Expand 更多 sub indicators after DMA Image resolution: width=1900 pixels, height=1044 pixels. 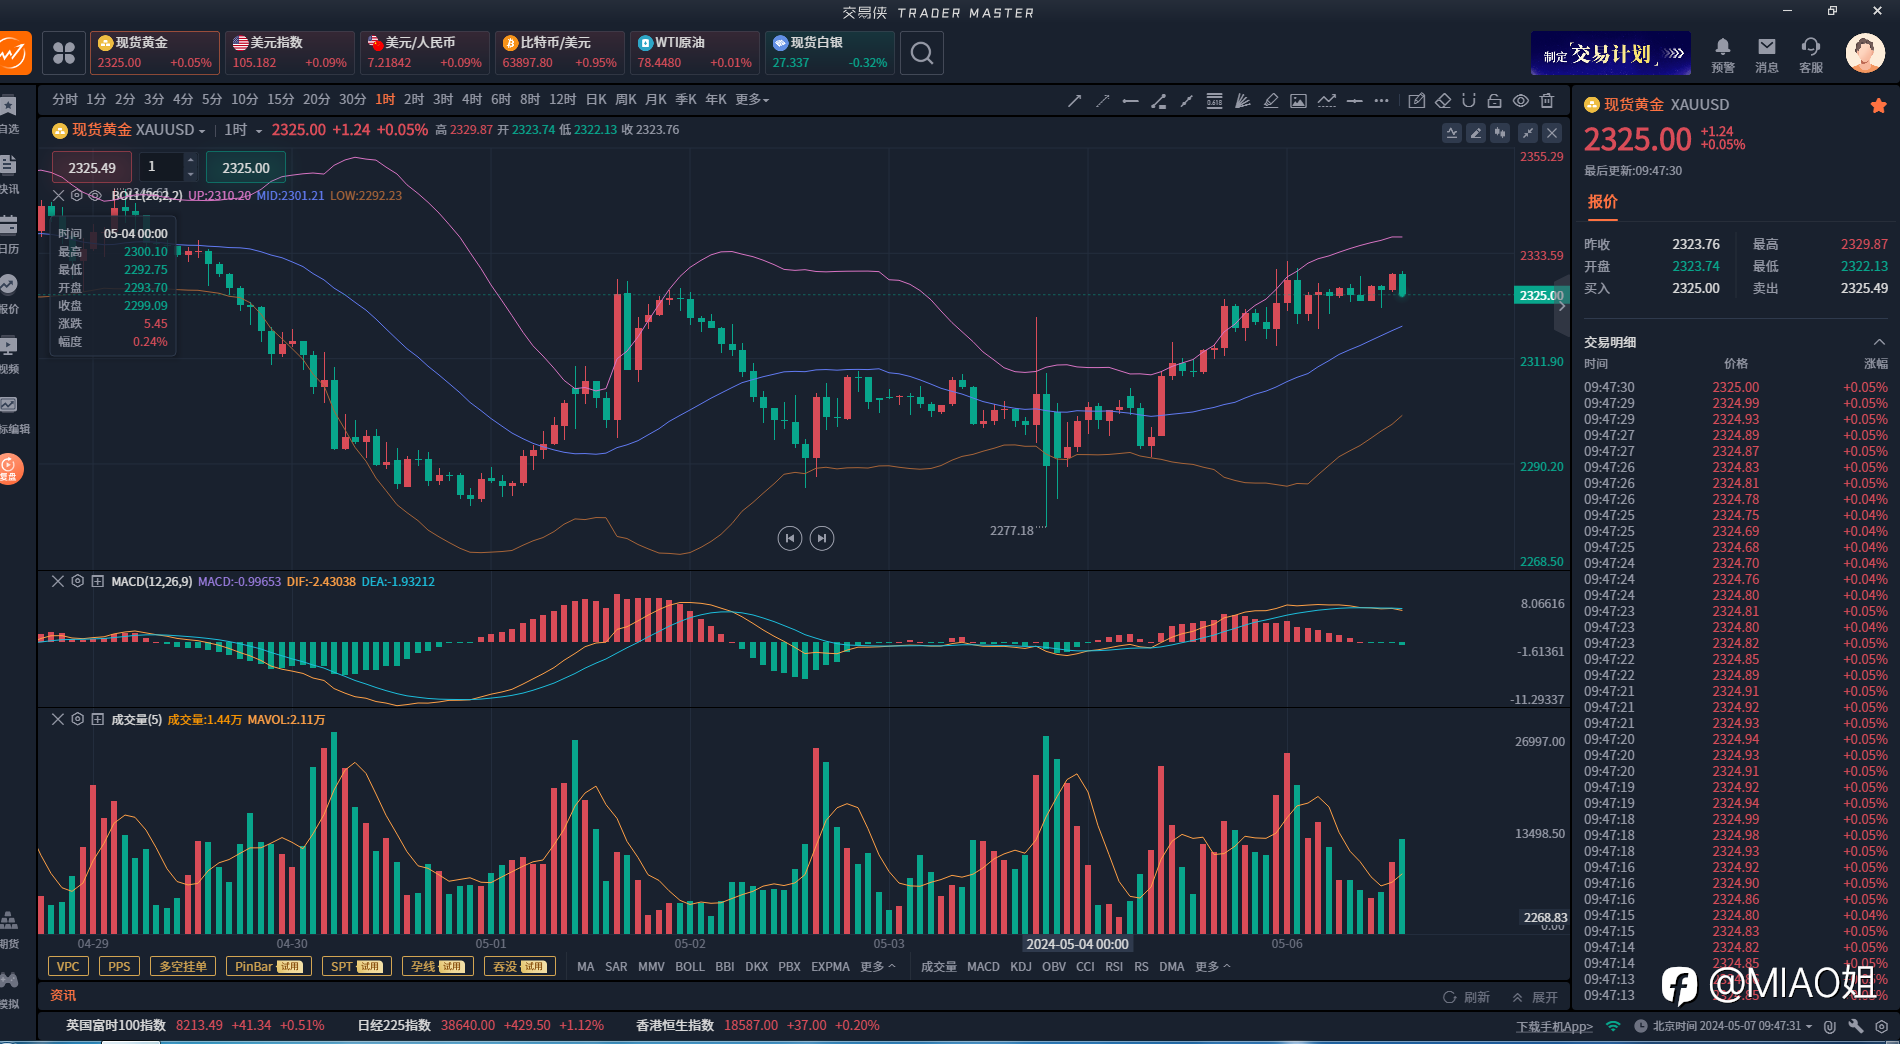coord(1212,967)
